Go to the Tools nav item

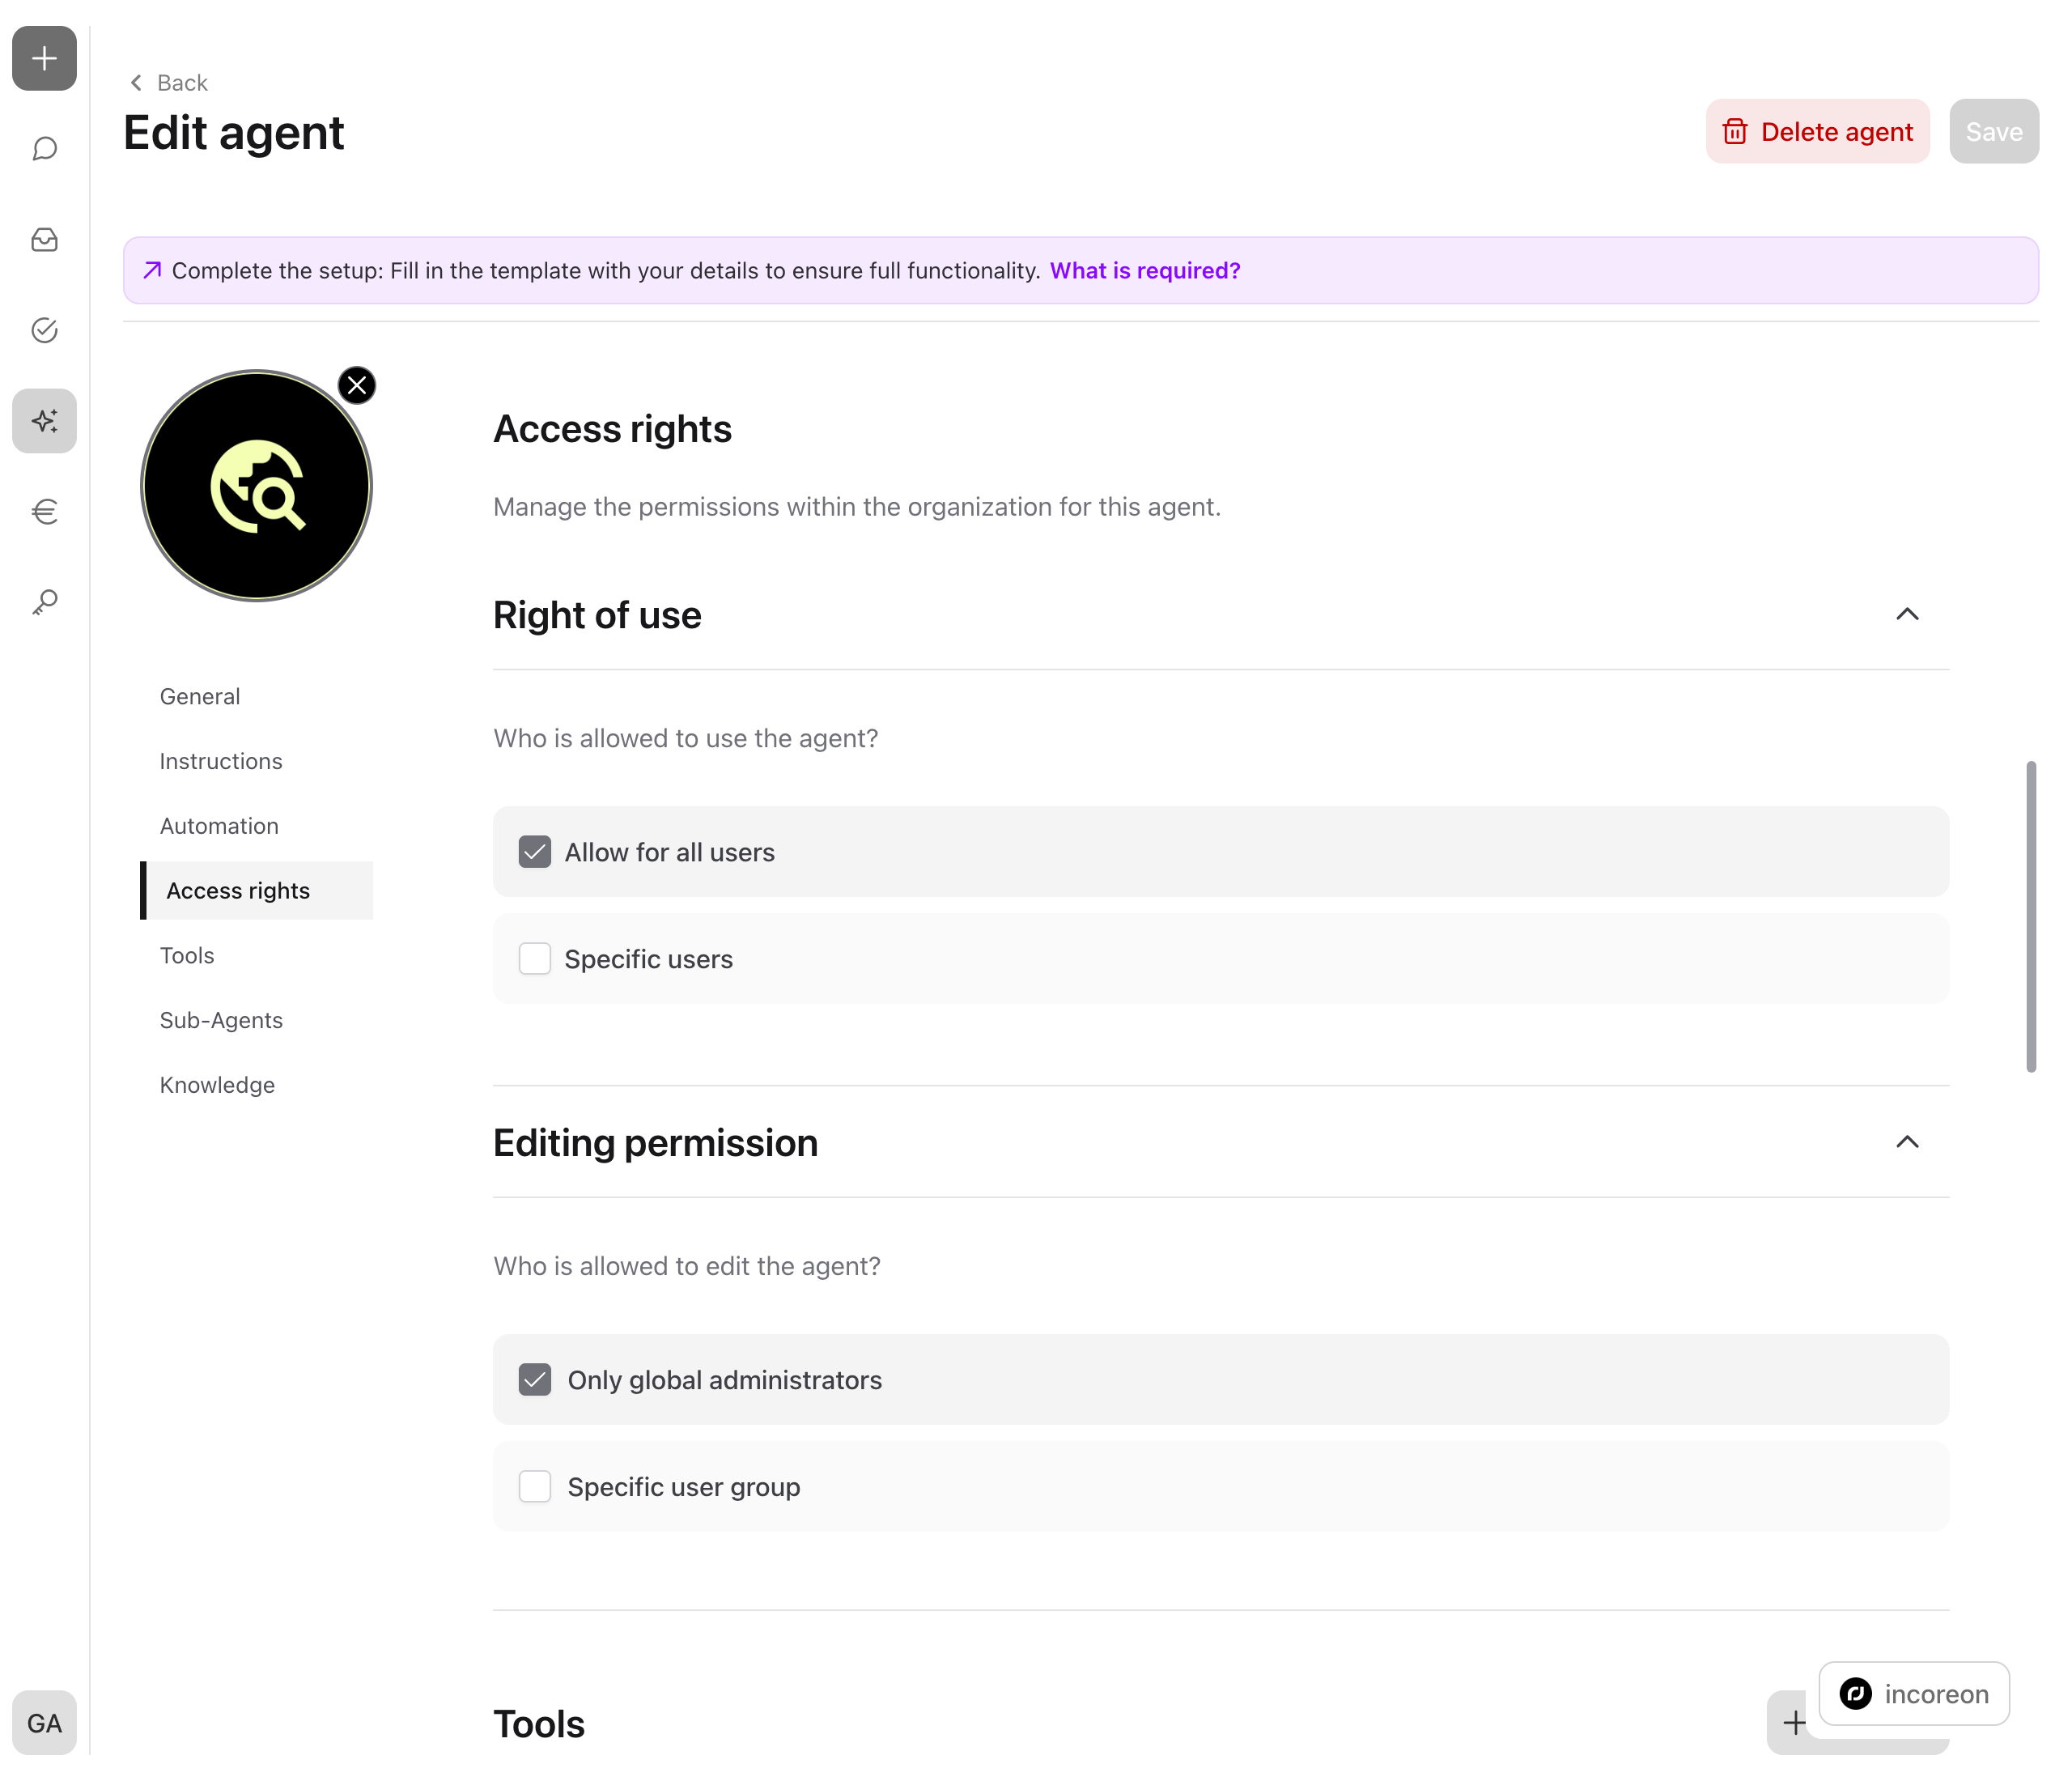[x=187, y=956]
